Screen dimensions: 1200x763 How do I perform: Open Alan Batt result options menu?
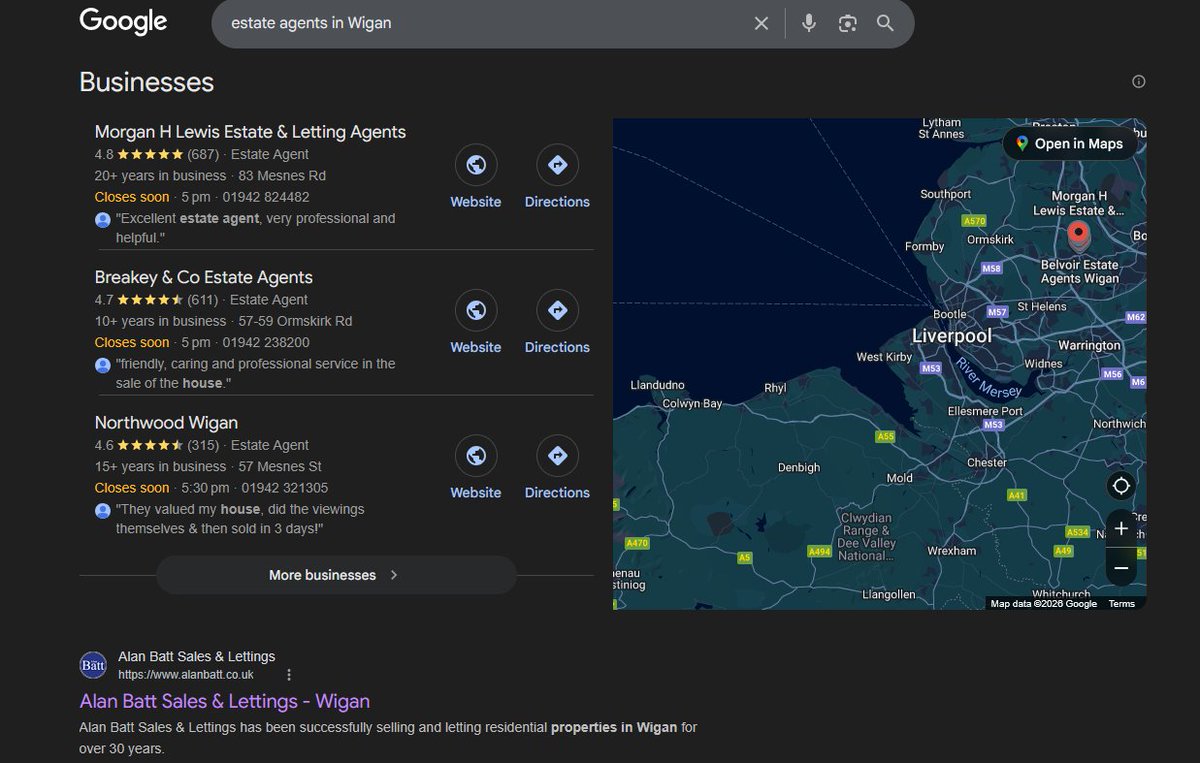(x=289, y=675)
